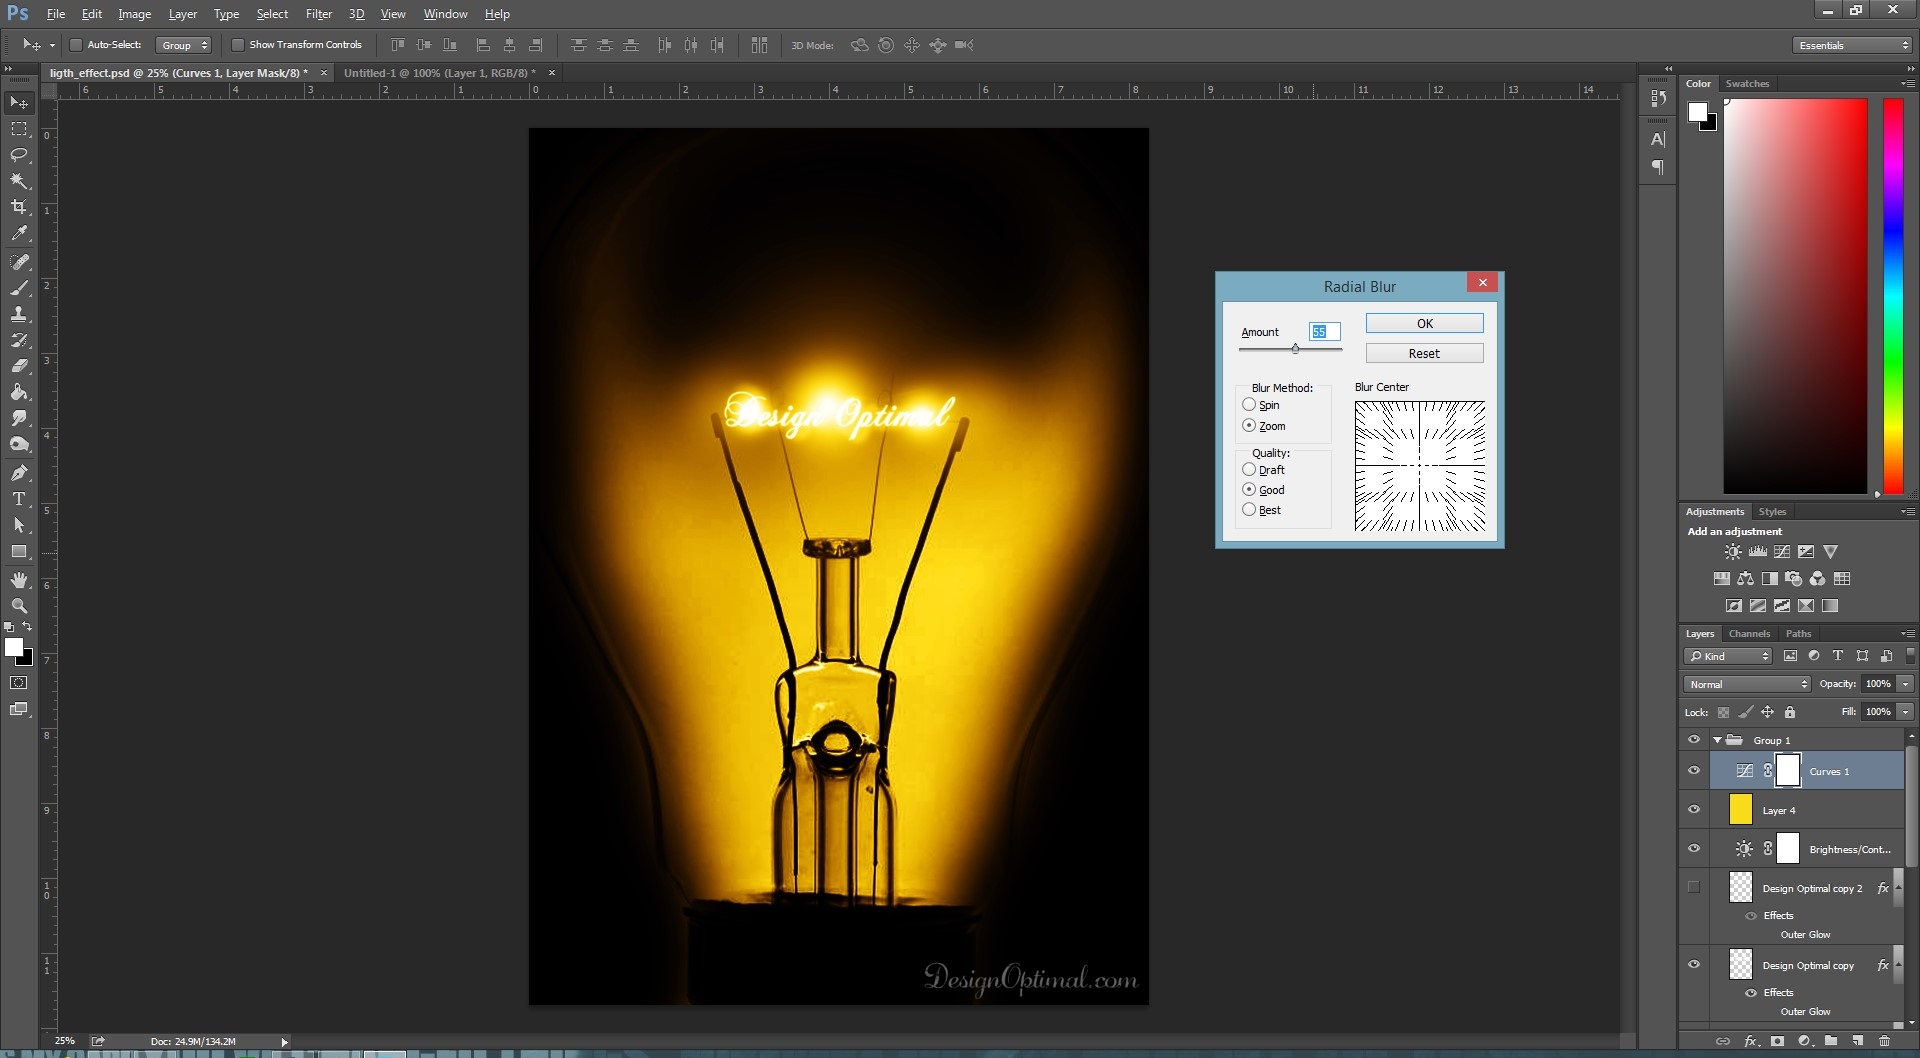Open the Opacity slider dropdown arrow
Image resolution: width=1920 pixels, height=1058 pixels.
[1905, 684]
